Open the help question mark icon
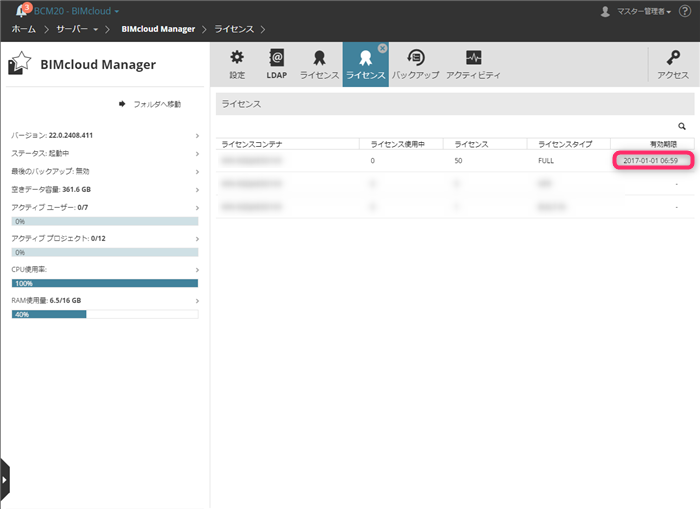This screenshot has height=509, width=700. [x=685, y=11]
